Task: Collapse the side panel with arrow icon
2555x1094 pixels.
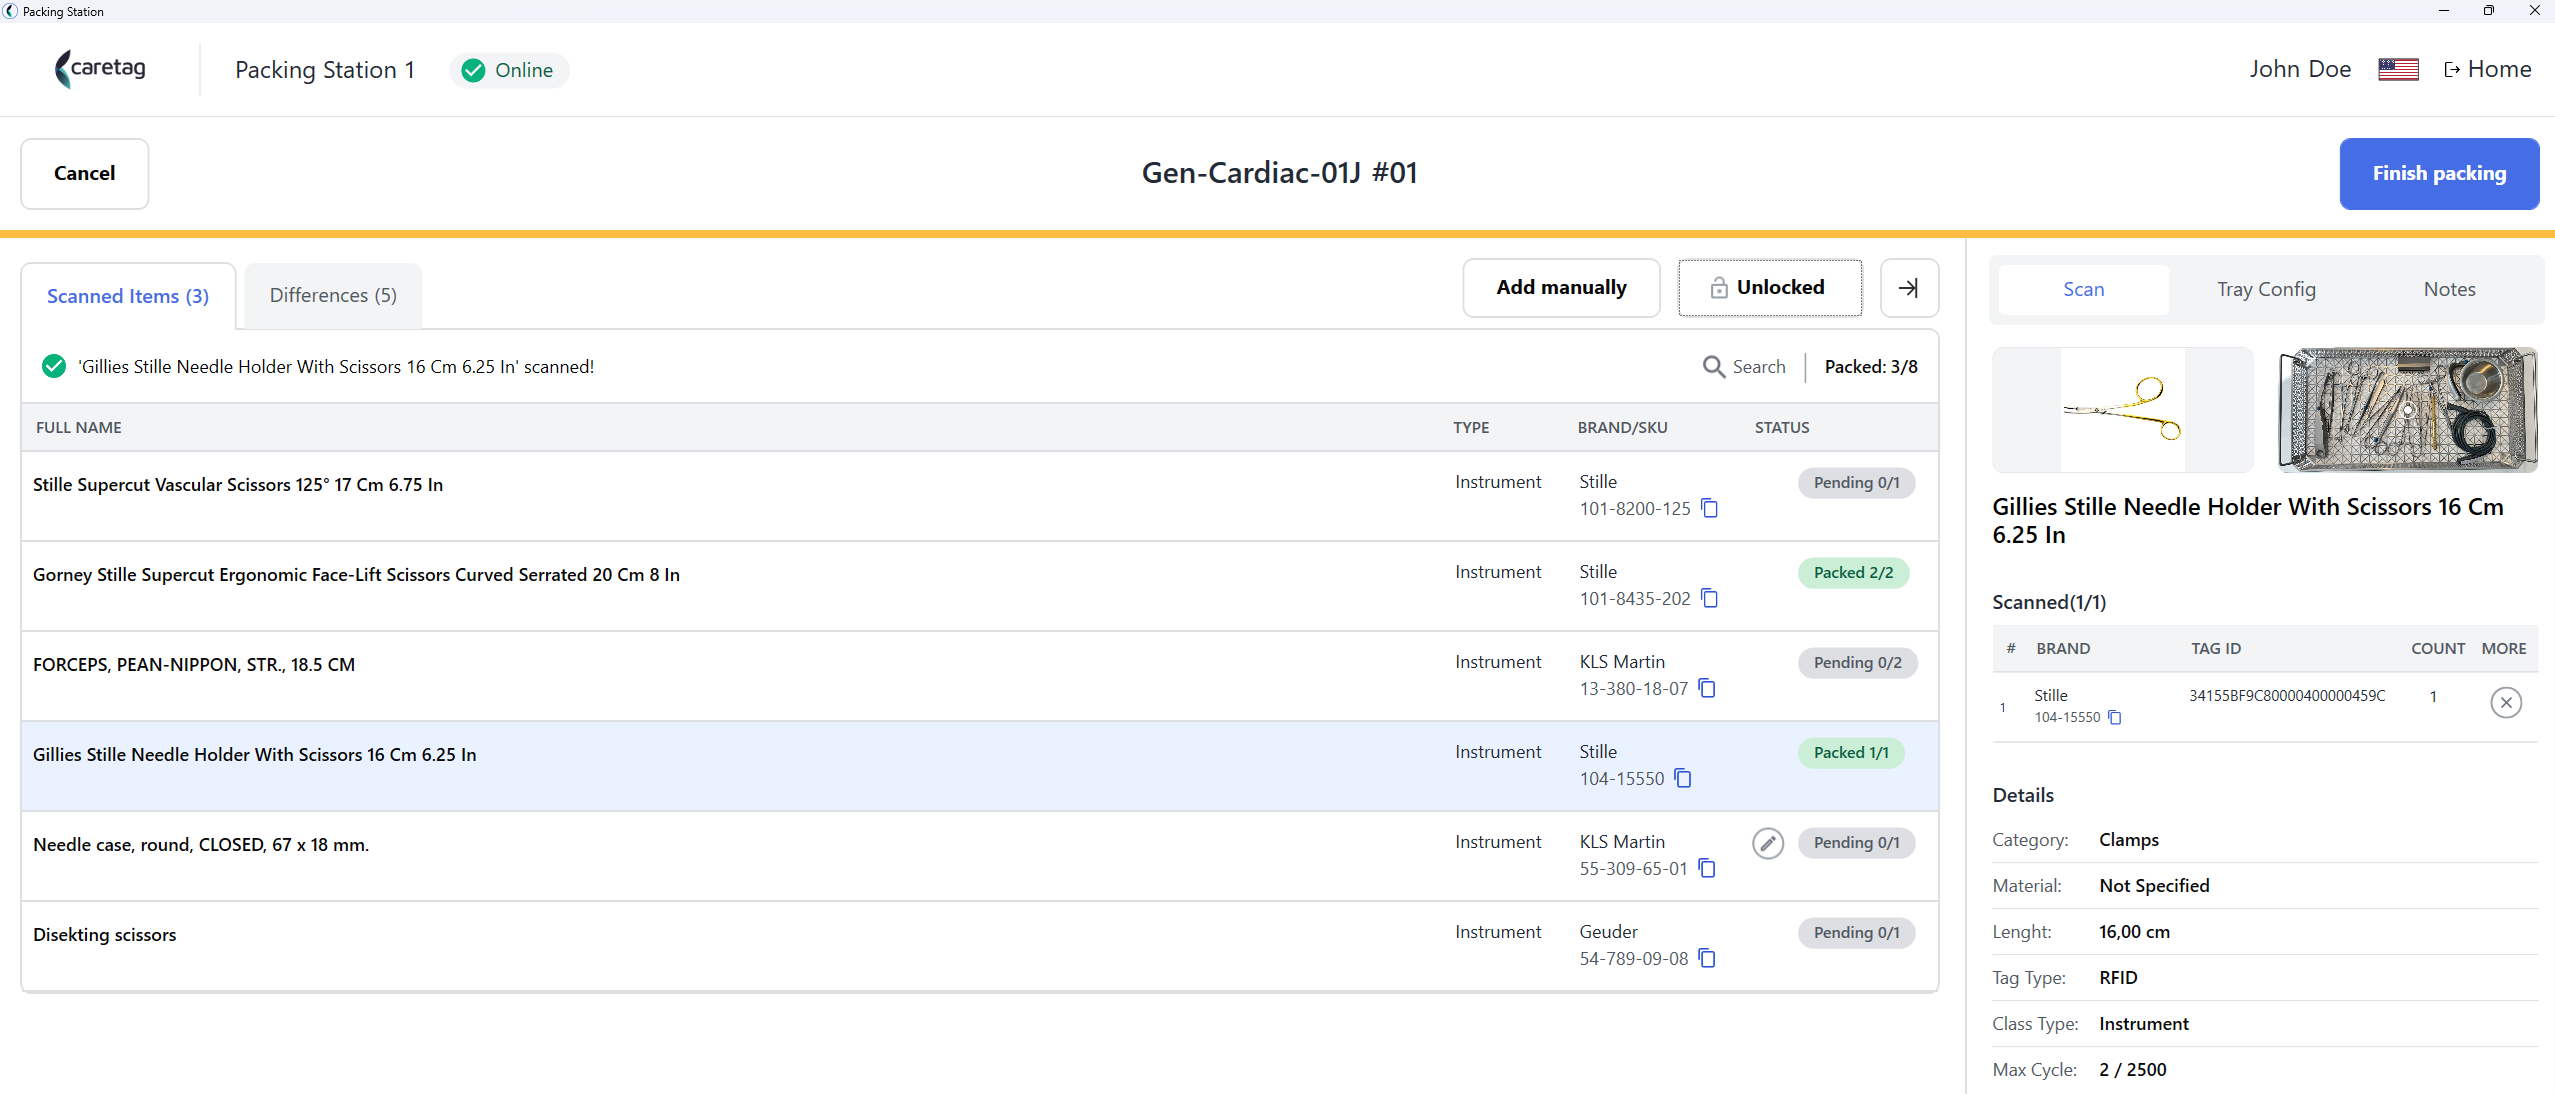Action: [1909, 288]
